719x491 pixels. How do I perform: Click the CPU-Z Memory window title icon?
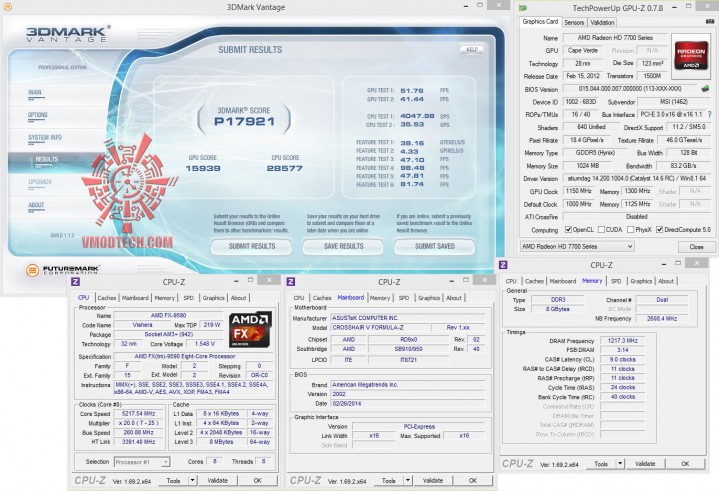(503, 265)
